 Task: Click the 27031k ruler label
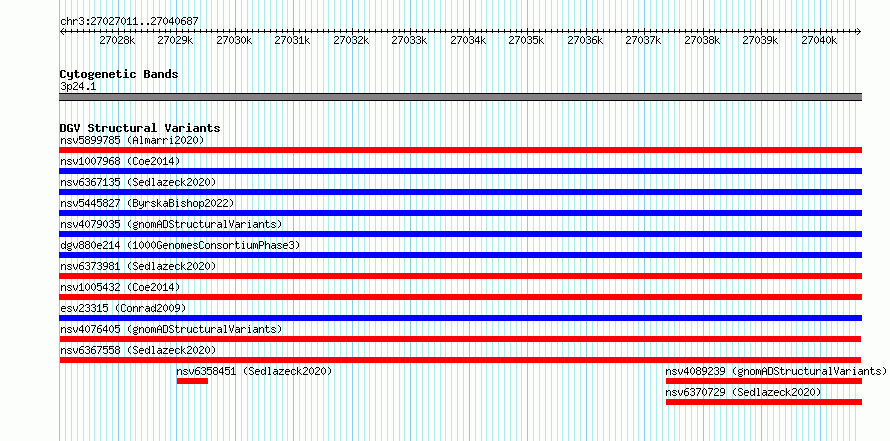(x=292, y=40)
